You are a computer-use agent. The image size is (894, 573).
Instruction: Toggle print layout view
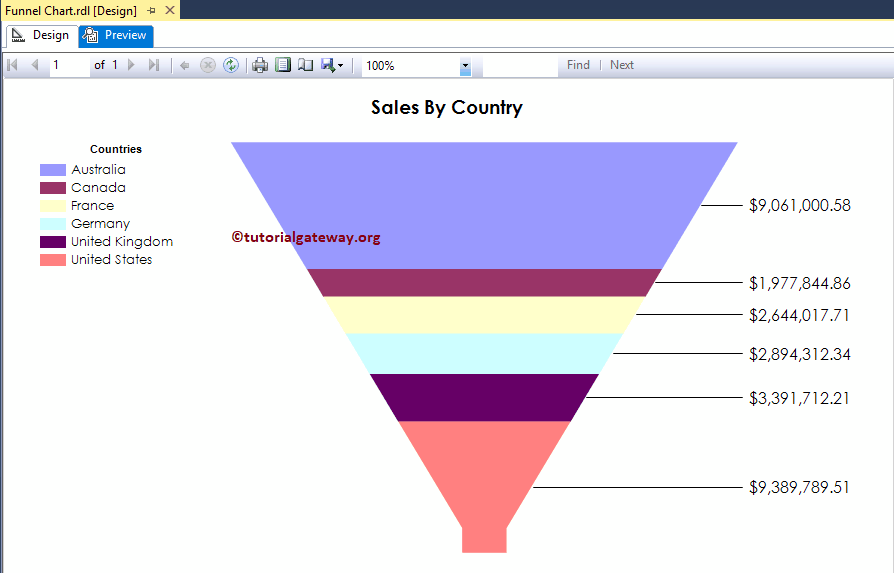[283, 65]
